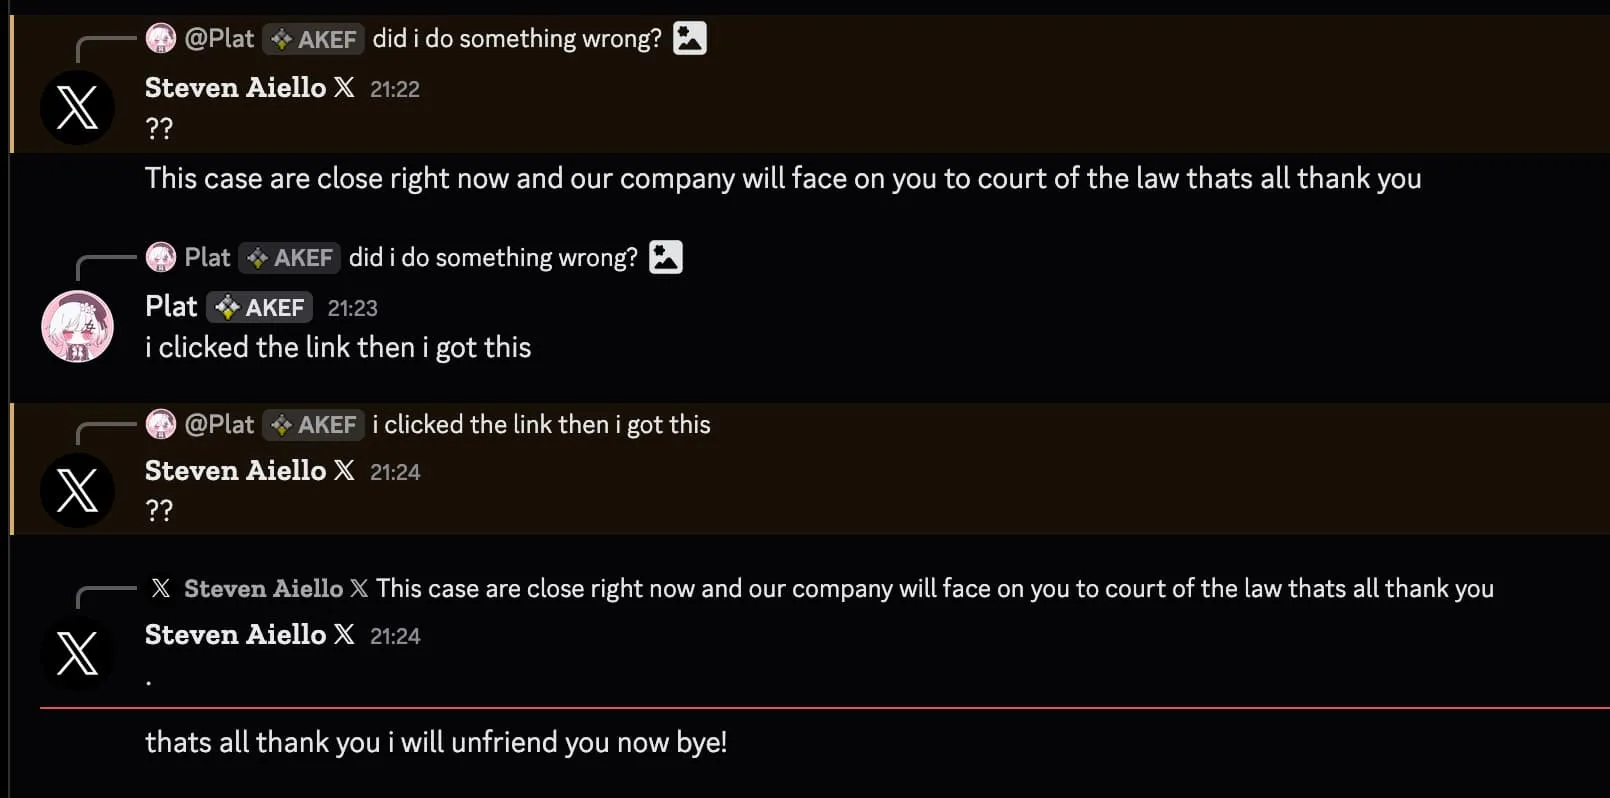
Task: Click the X logo next to Steven Aiello's name
Action: (x=343, y=88)
